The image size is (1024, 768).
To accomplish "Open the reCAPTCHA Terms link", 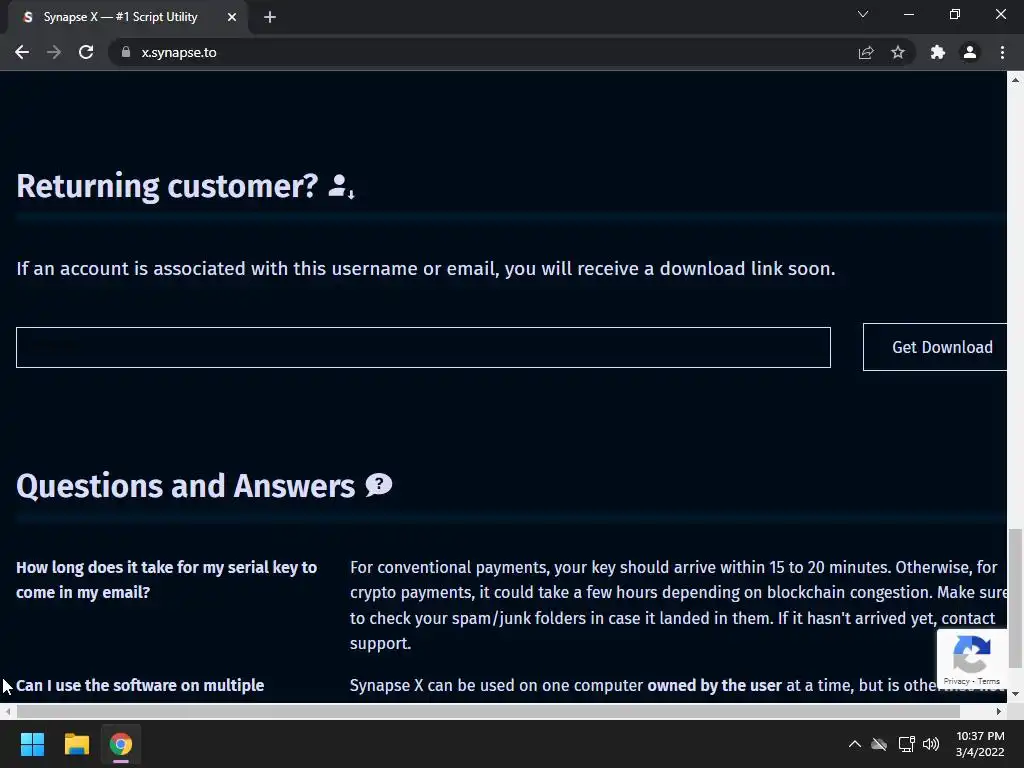I will pyautogui.click(x=989, y=681).
